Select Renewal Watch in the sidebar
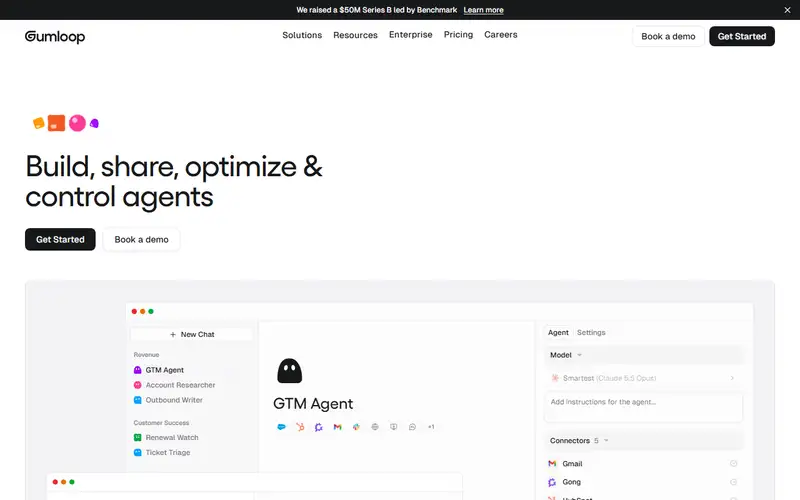Image resolution: width=800 pixels, height=500 pixels. [x=166, y=437]
